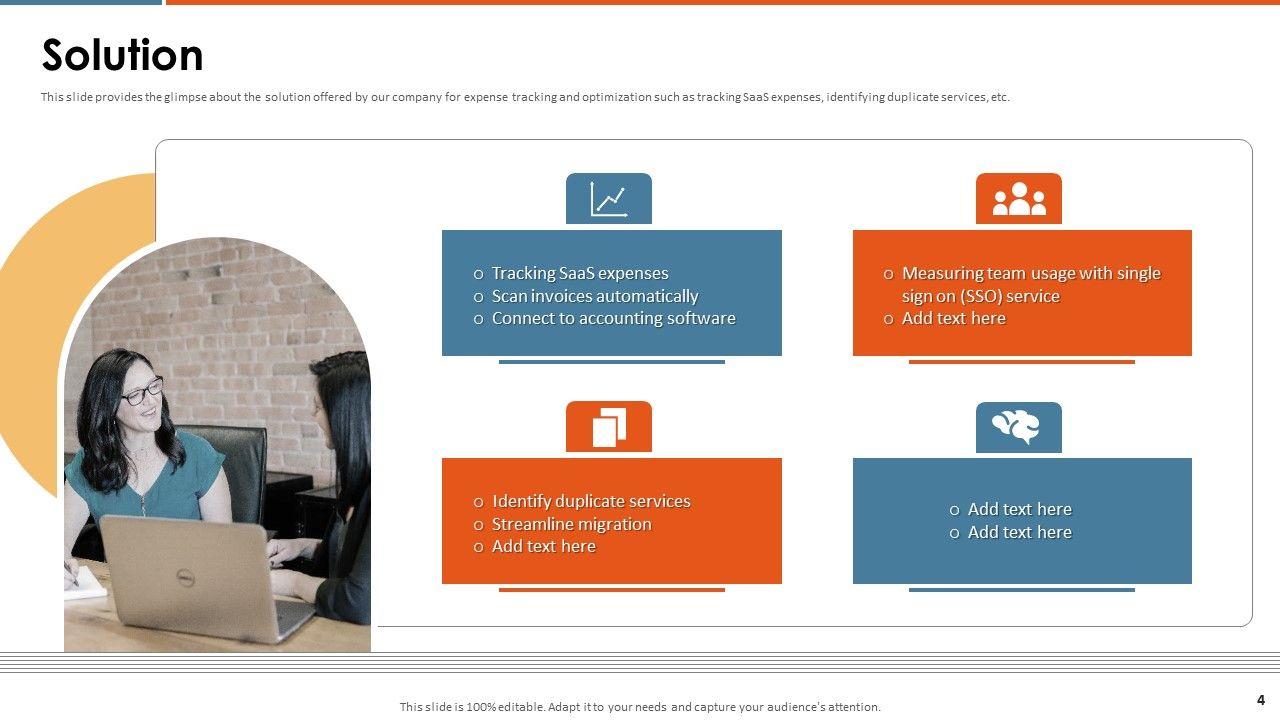The width and height of the screenshot is (1280, 720).
Task: Select the Solution slide title
Action: click(x=122, y=55)
